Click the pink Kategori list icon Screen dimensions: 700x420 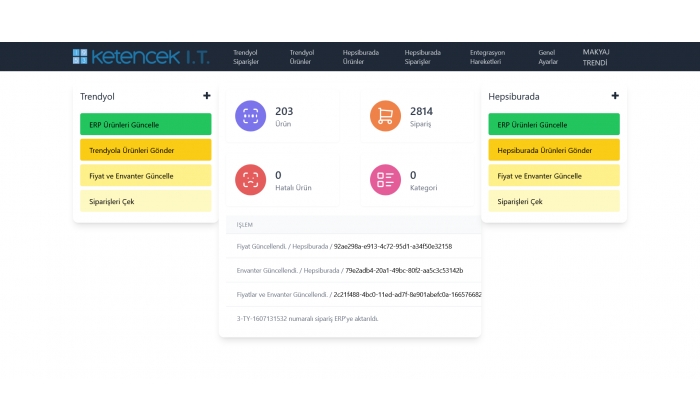[385, 179]
